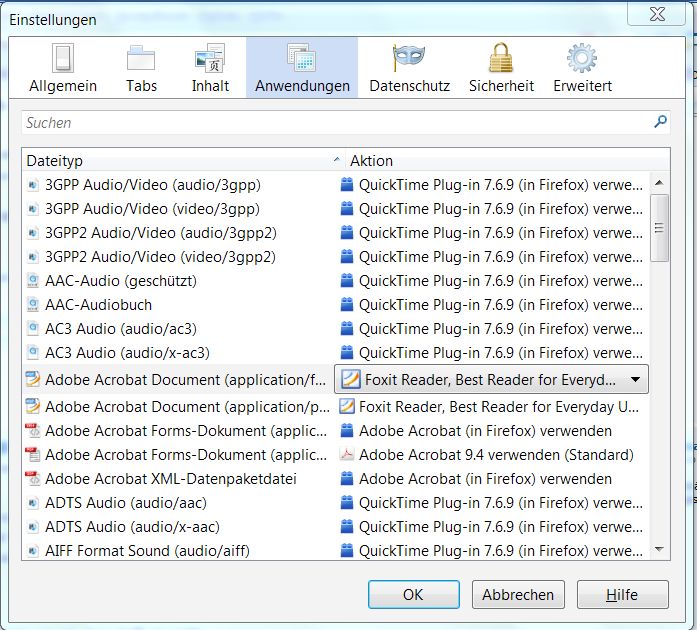697x630 pixels.
Task: Switch to the Anwendungen tab
Action: (x=302, y=67)
